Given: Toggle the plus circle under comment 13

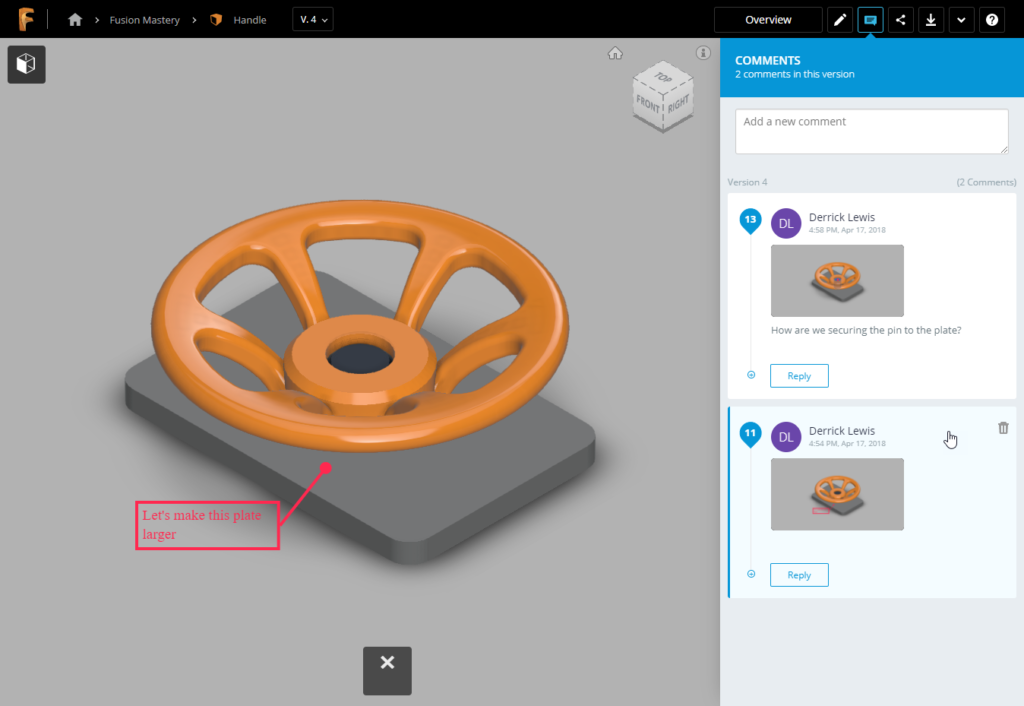Looking at the screenshot, I should 750,374.
